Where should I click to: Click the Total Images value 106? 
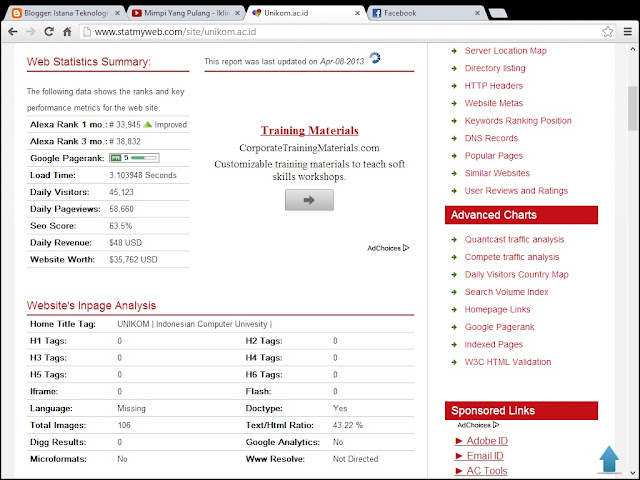pyautogui.click(x=124, y=425)
